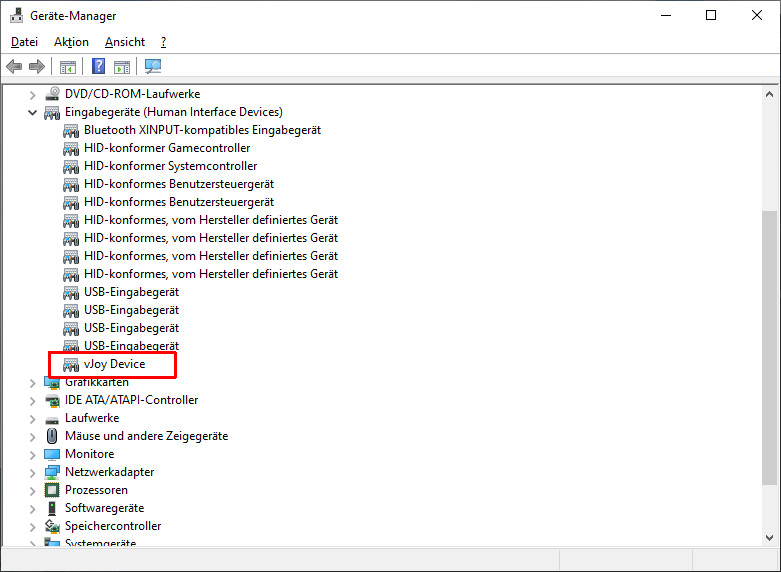Select the IDE ATA/ATAPI-Controller icon
The height and width of the screenshot is (572, 781).
pos(52,400)
